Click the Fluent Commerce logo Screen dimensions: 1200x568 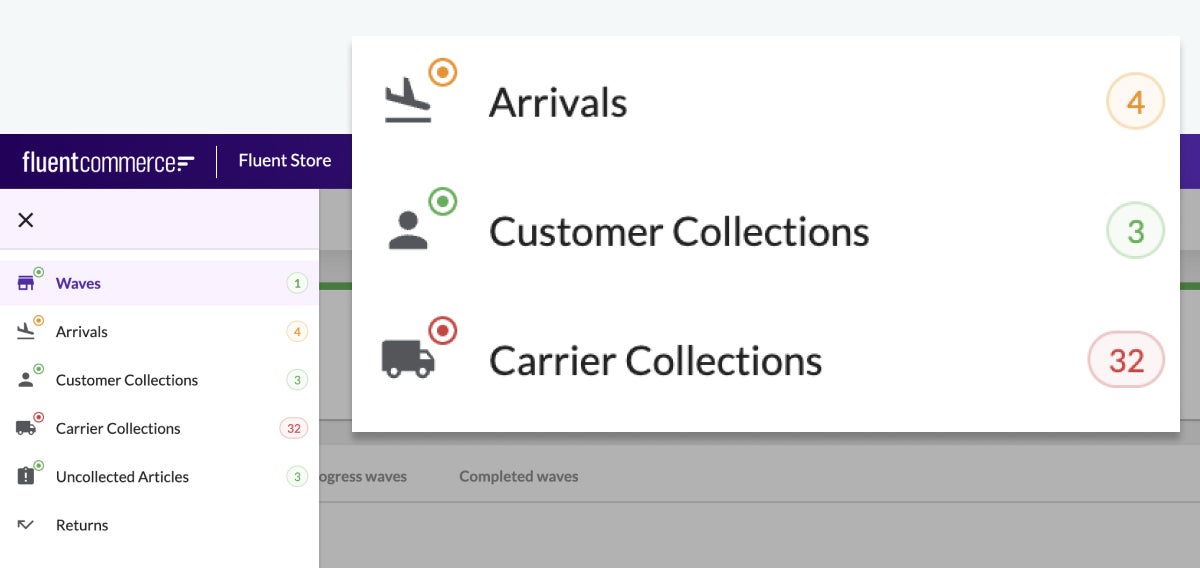(108, 162)
